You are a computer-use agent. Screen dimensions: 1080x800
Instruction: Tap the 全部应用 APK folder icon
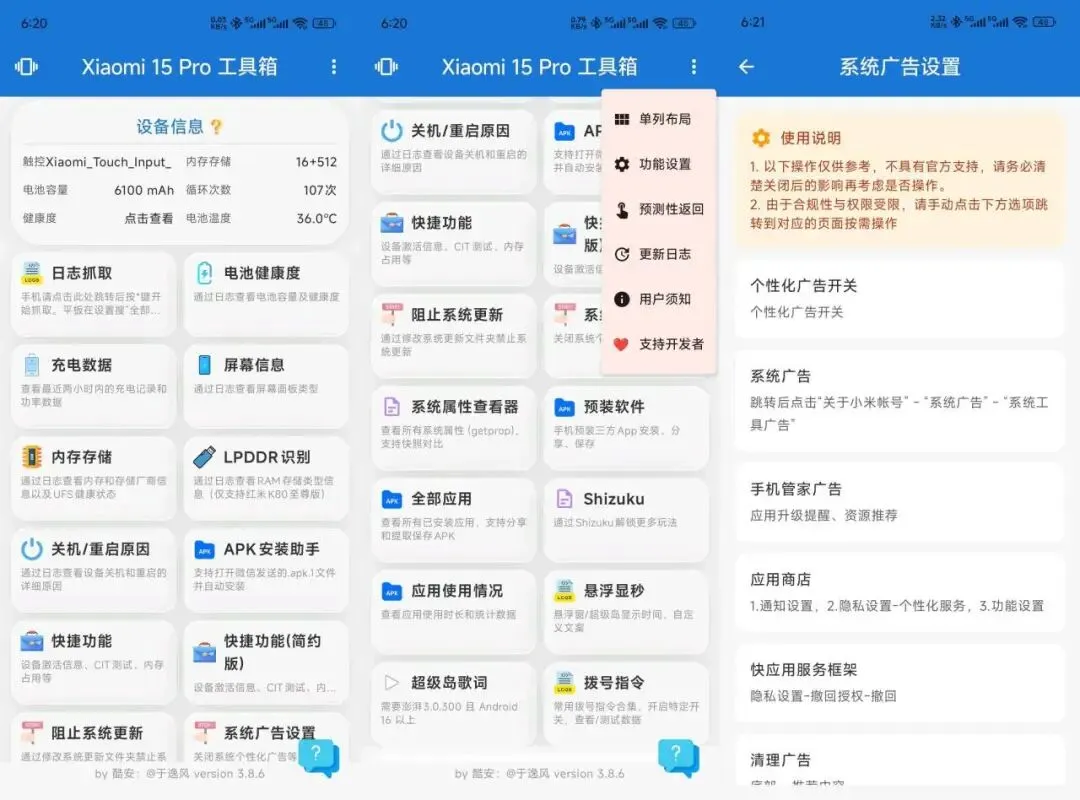tap(391, 499)
